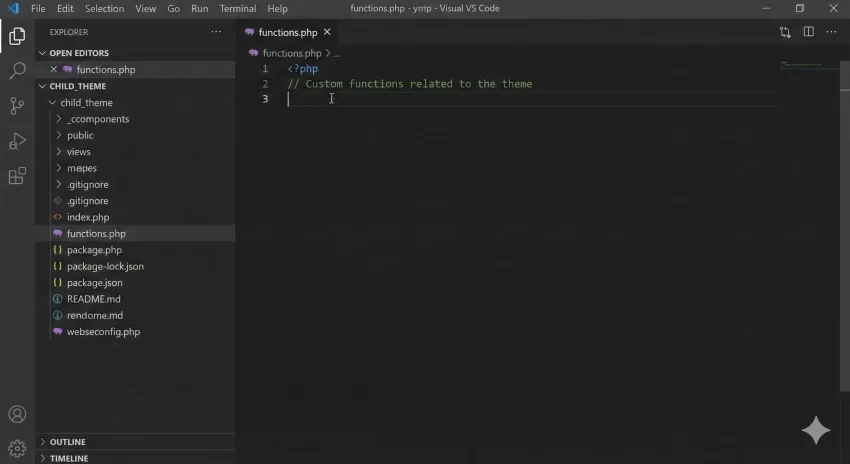Open README.md file
Image resolution: width=850 pixels, height=464 pixels.
(x=94, y=299)
